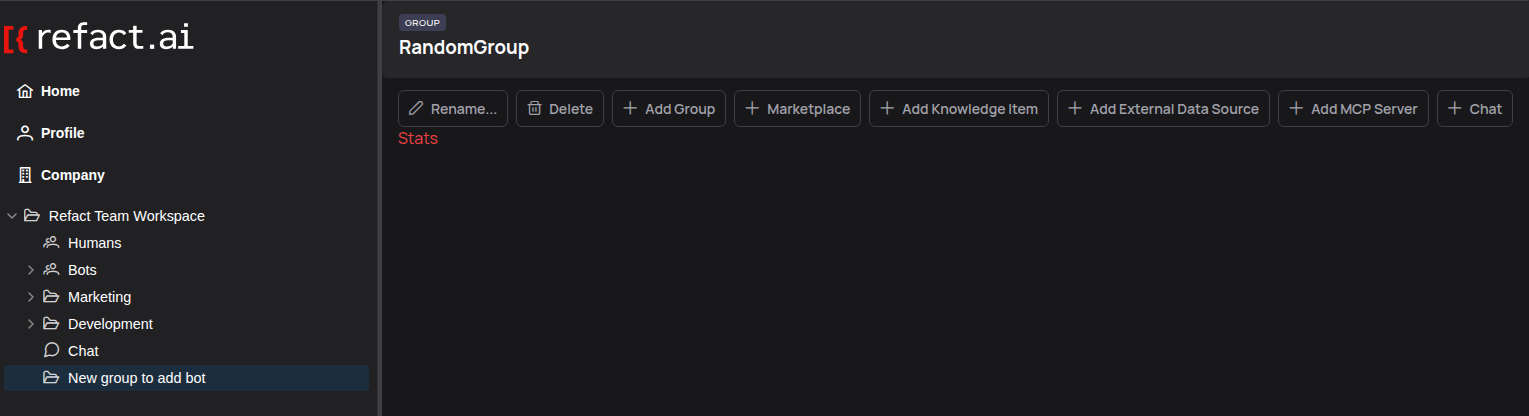Expand the Marketing folder node
The height and width of the screenshot is (416, 1529).
tap(31, 297)
